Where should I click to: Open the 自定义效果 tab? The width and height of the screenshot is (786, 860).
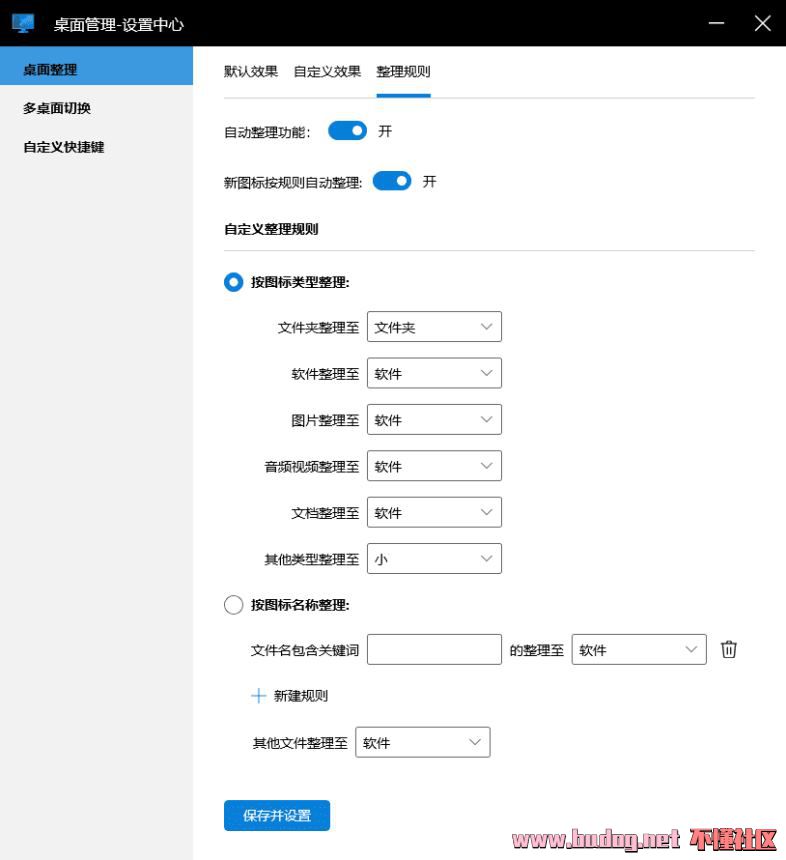pos(327,72)
